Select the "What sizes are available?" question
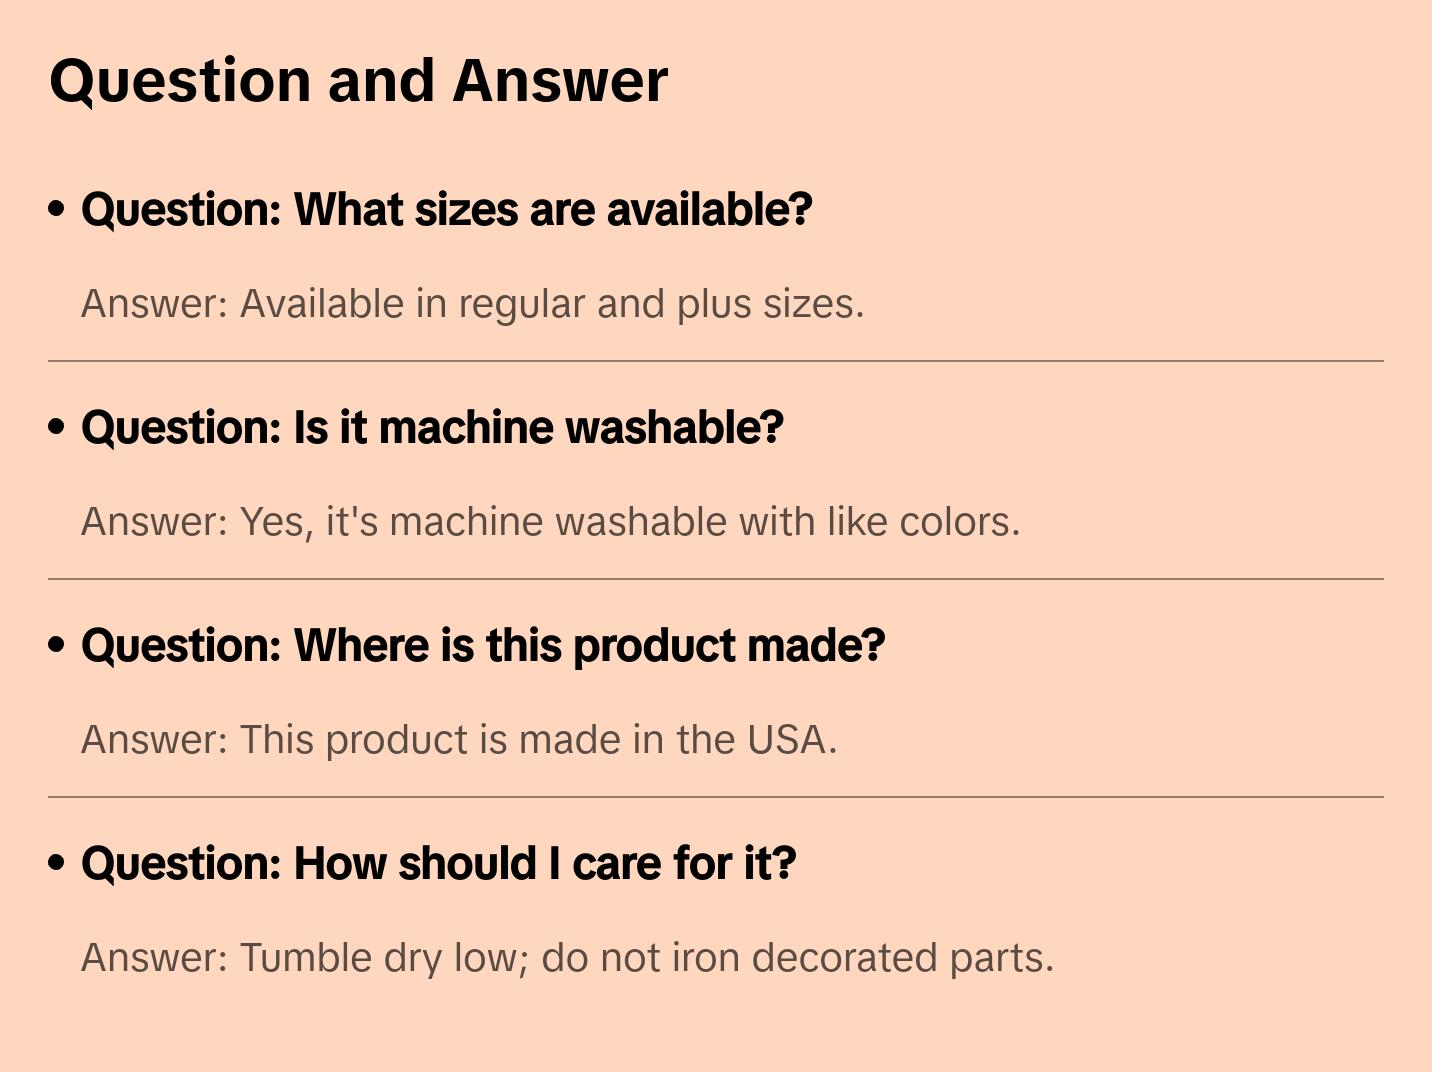 tap(446, 210)
